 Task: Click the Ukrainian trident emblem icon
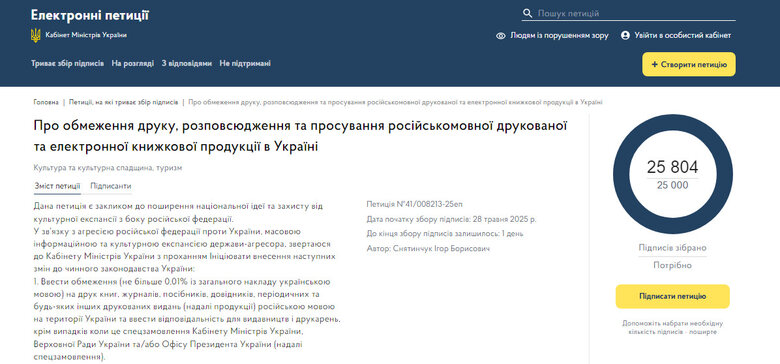pos(35,35)
